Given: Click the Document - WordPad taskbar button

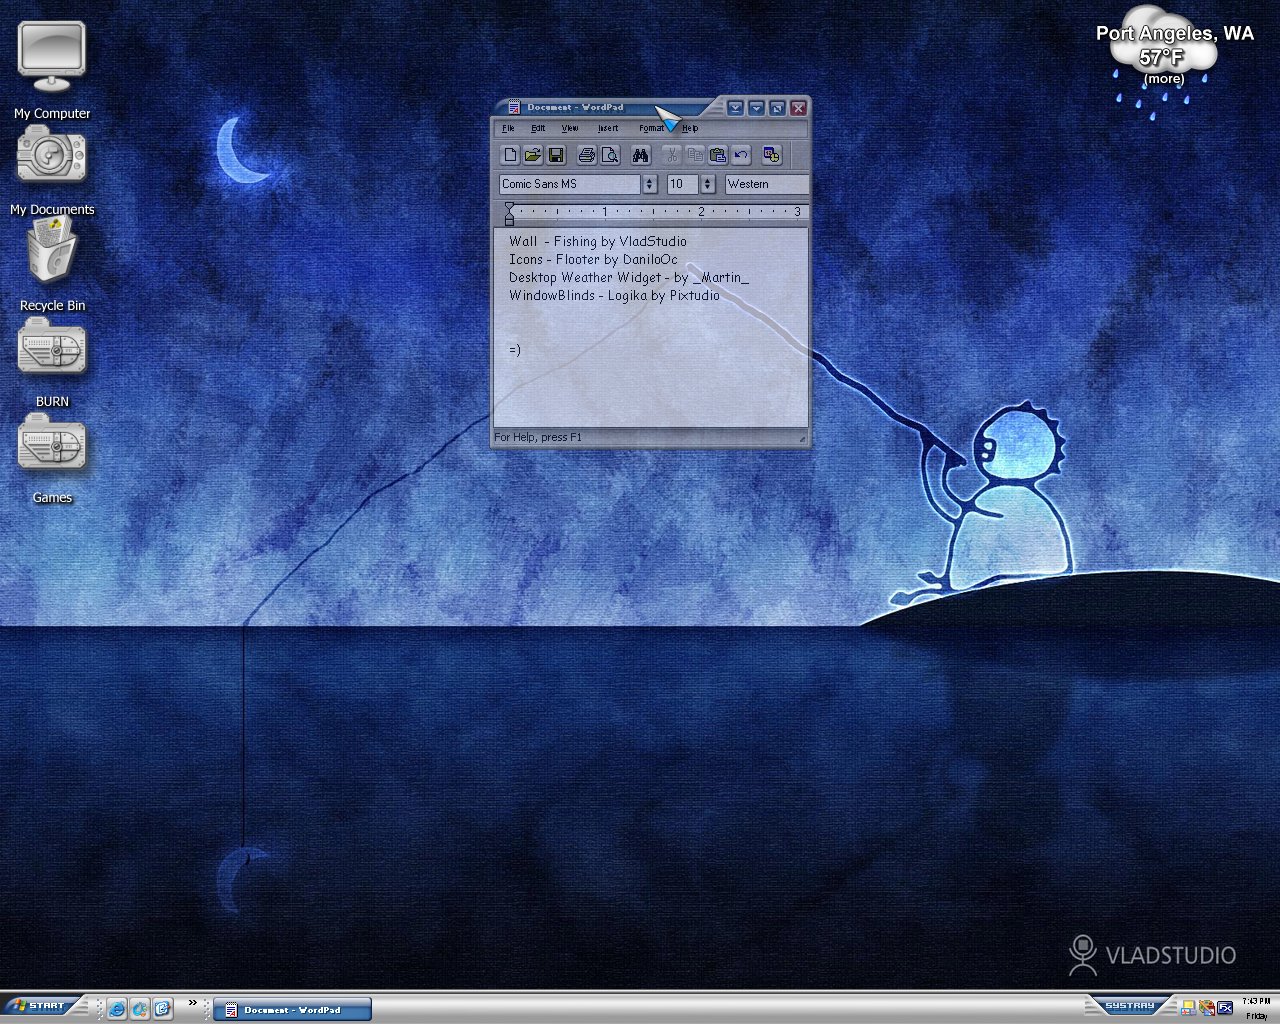Looking at the screenshot, I should (x=292, y=1010).
